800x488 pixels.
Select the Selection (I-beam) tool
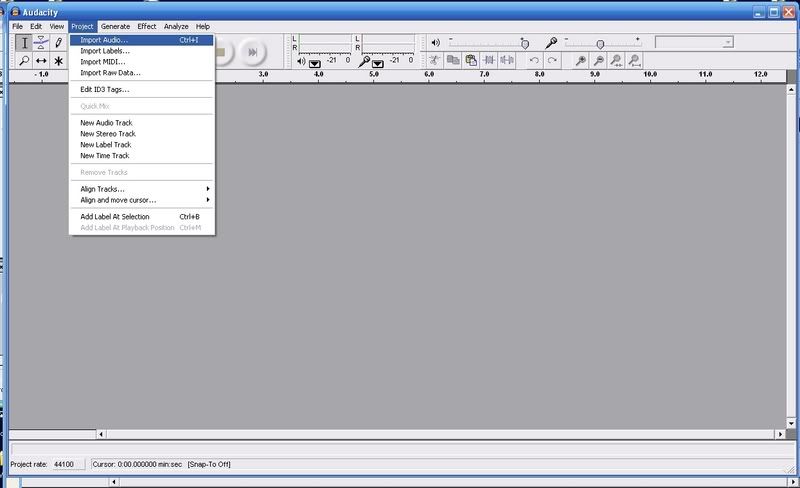click(x=25, y=43)
